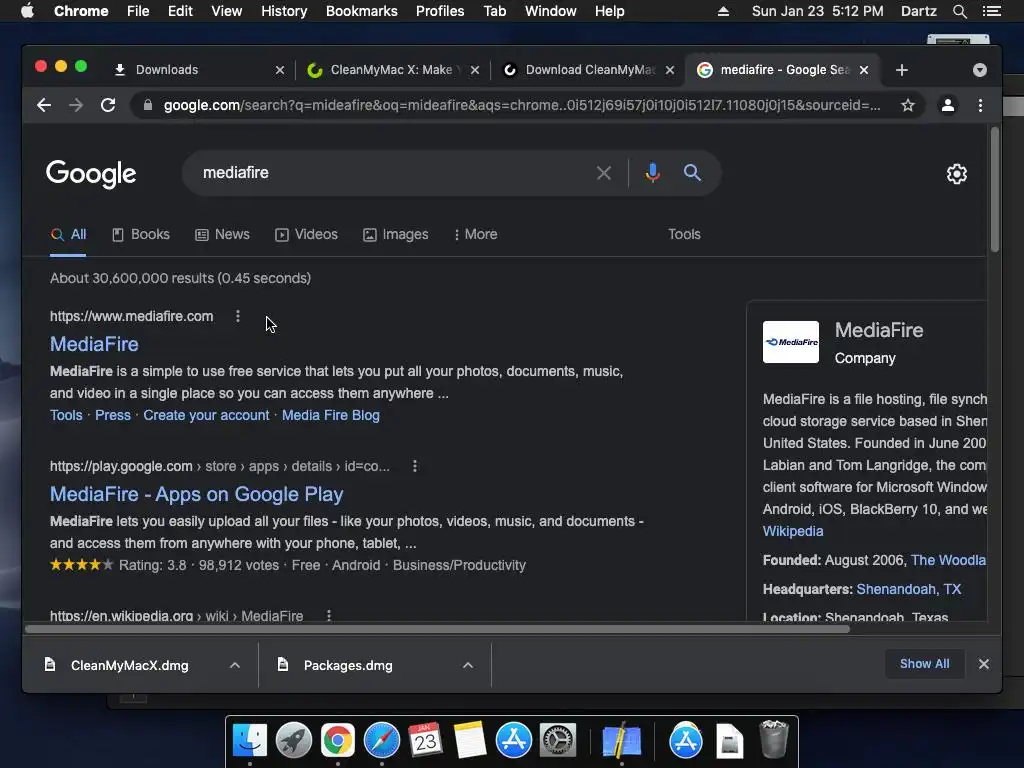This screenshot has width=1024, height=768.
Task: Open Notes from the Dock
Action: tap(470, 741)
